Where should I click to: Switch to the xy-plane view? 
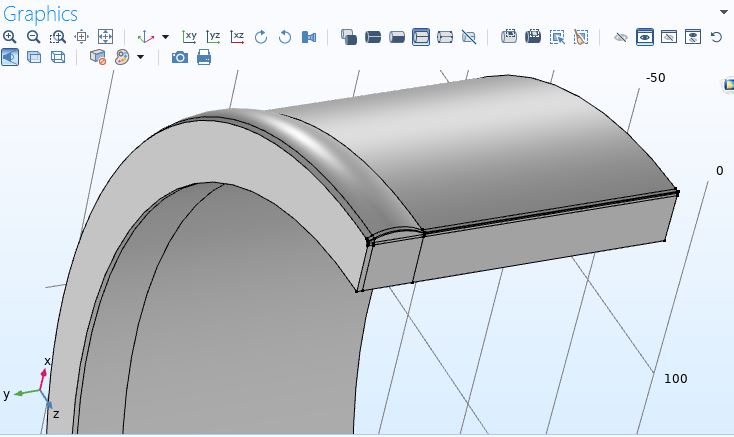coord(190,37)
